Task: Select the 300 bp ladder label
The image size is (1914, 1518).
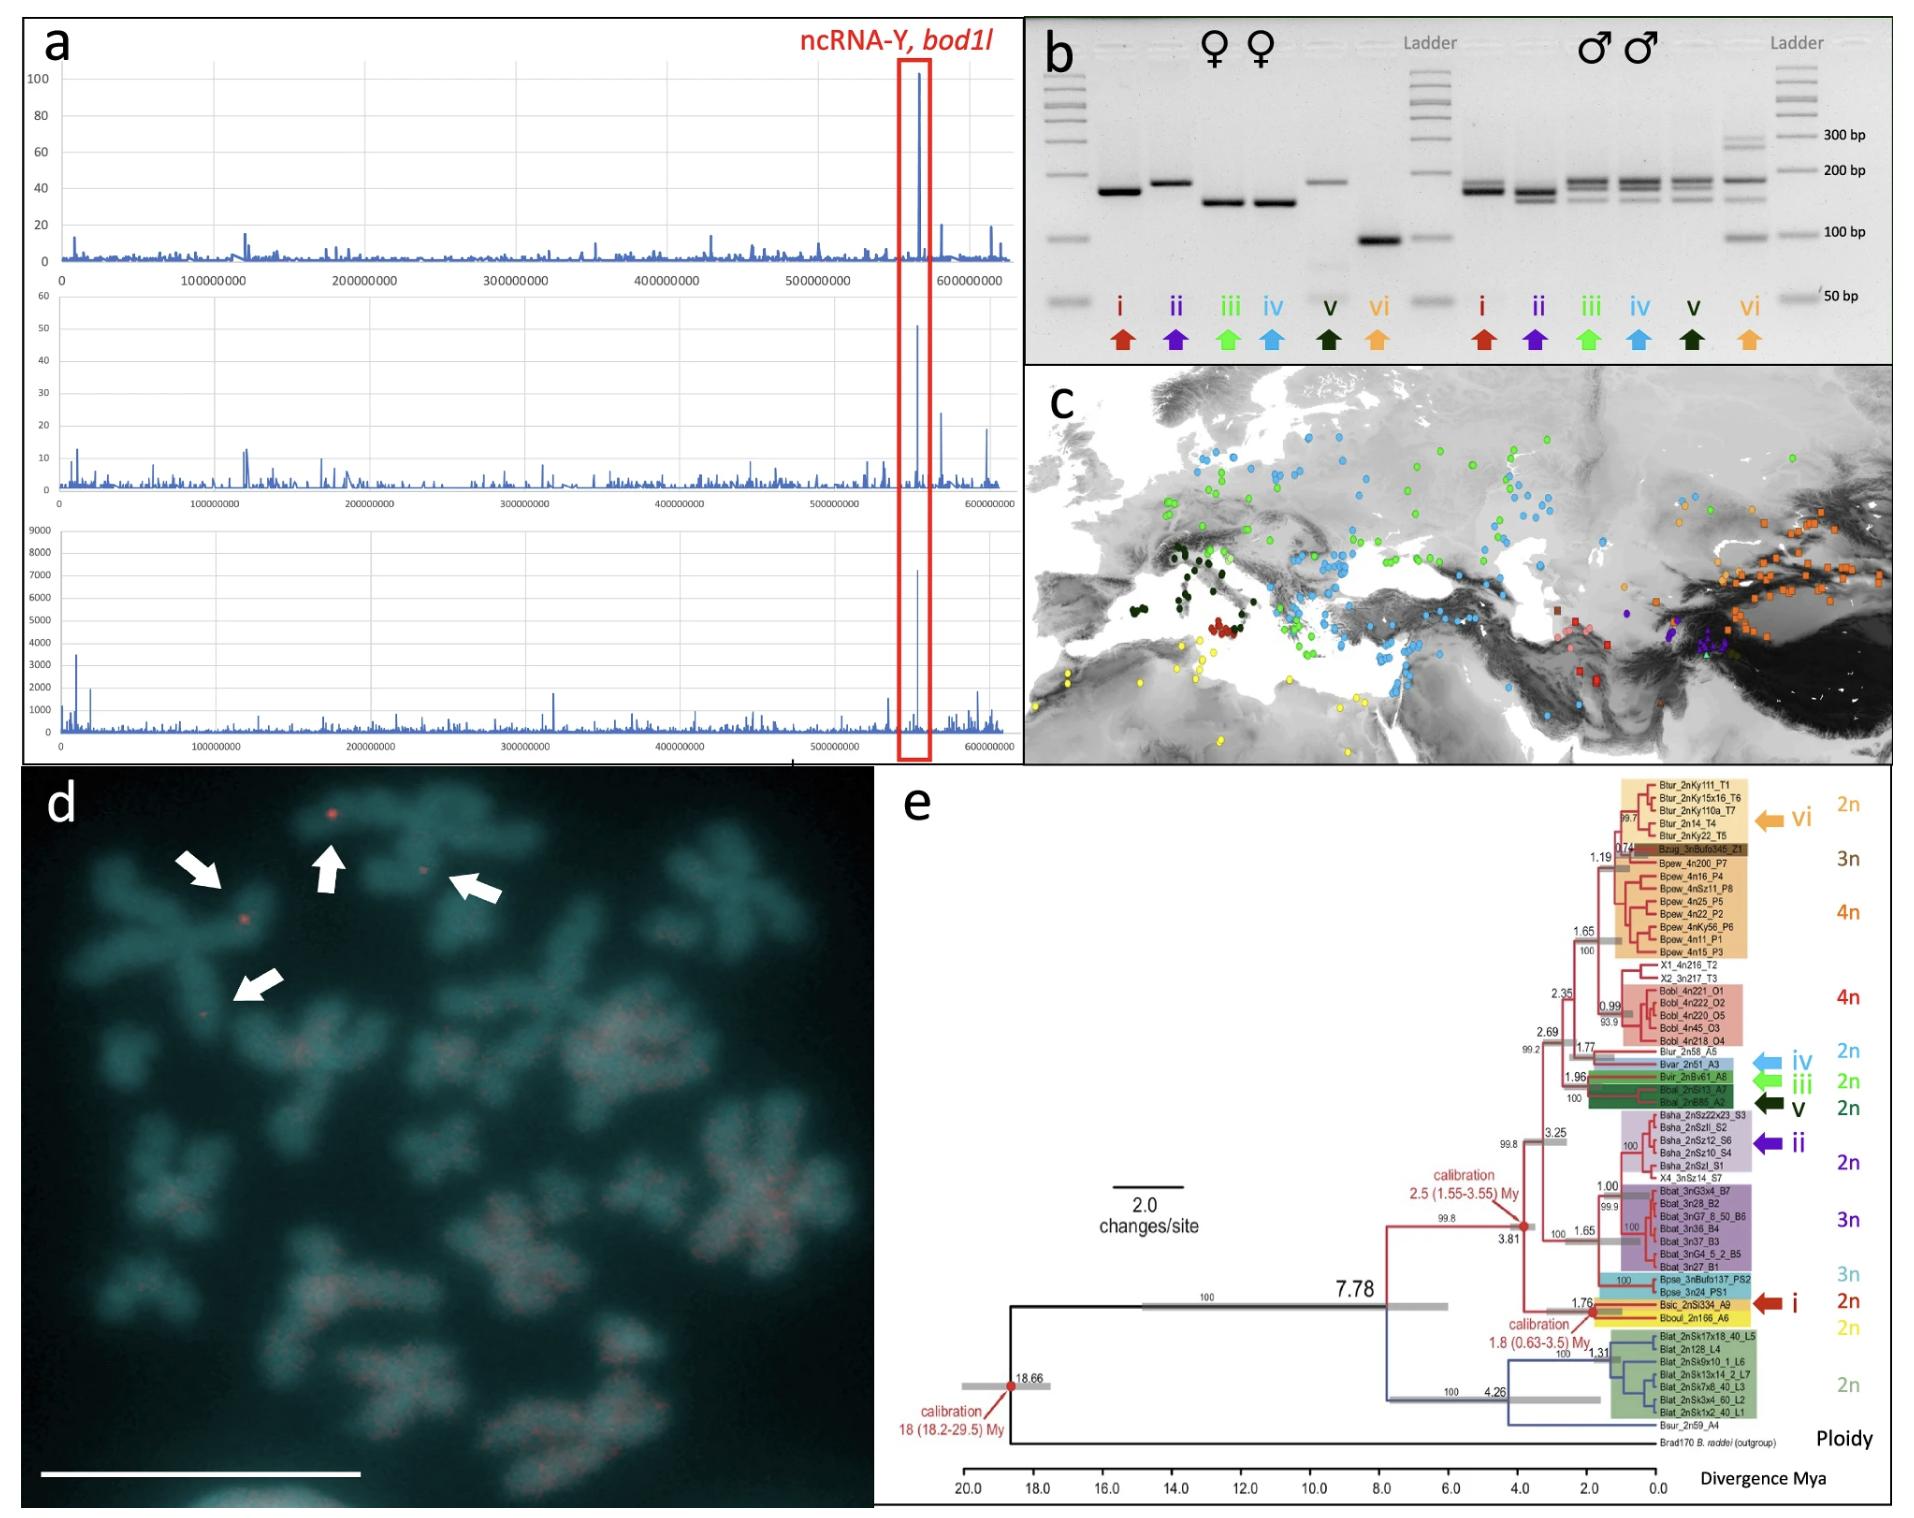Action: click(1843, 135)
